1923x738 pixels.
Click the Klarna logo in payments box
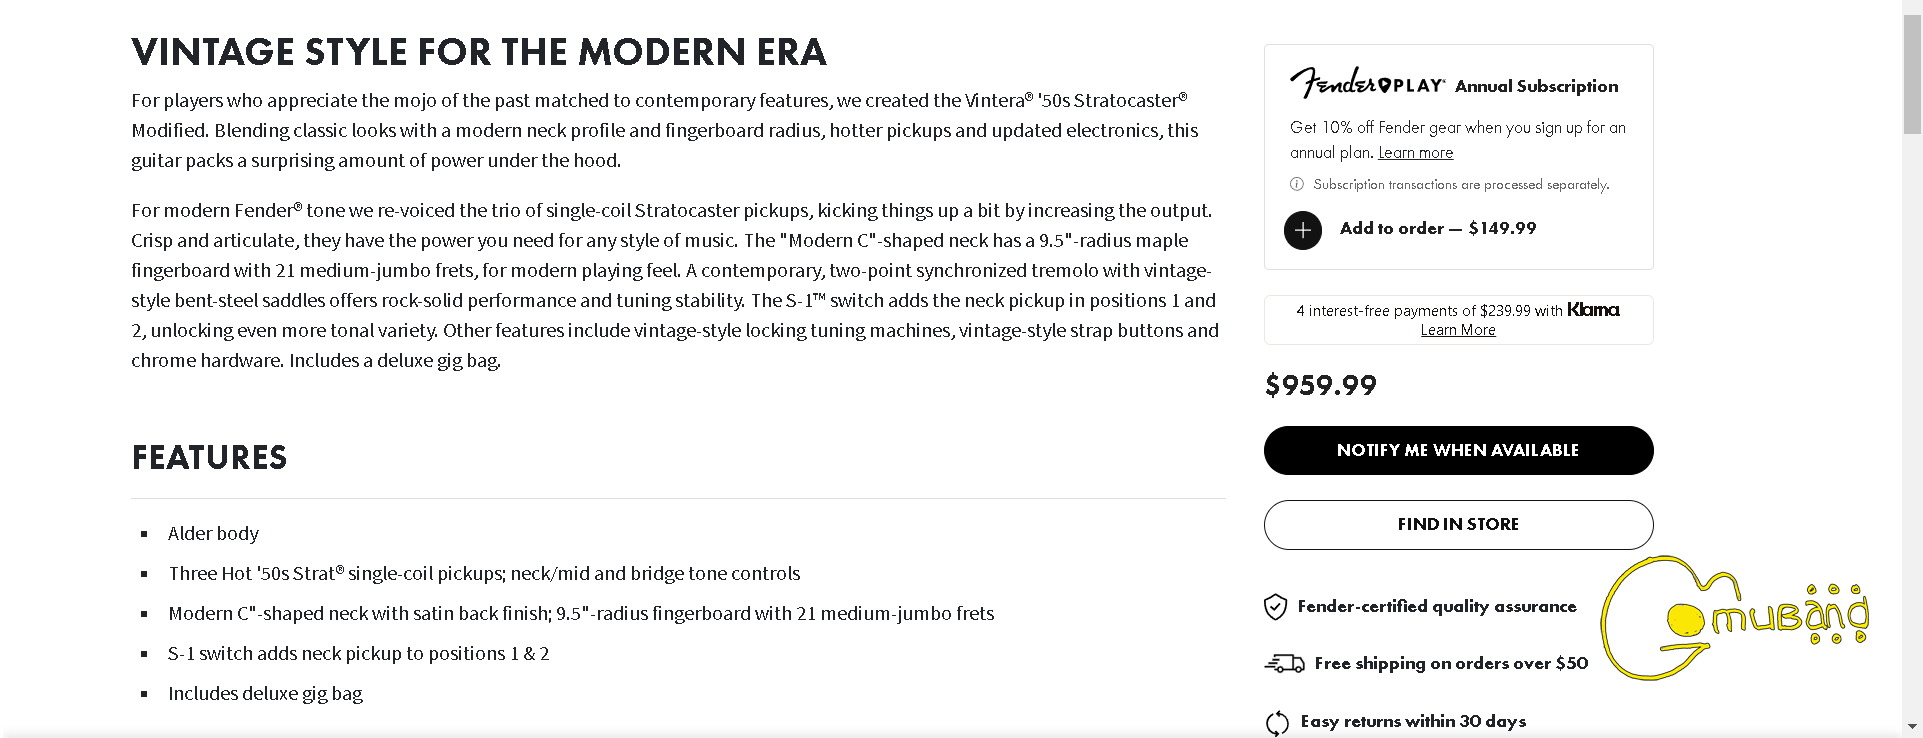pos(1593,310)
